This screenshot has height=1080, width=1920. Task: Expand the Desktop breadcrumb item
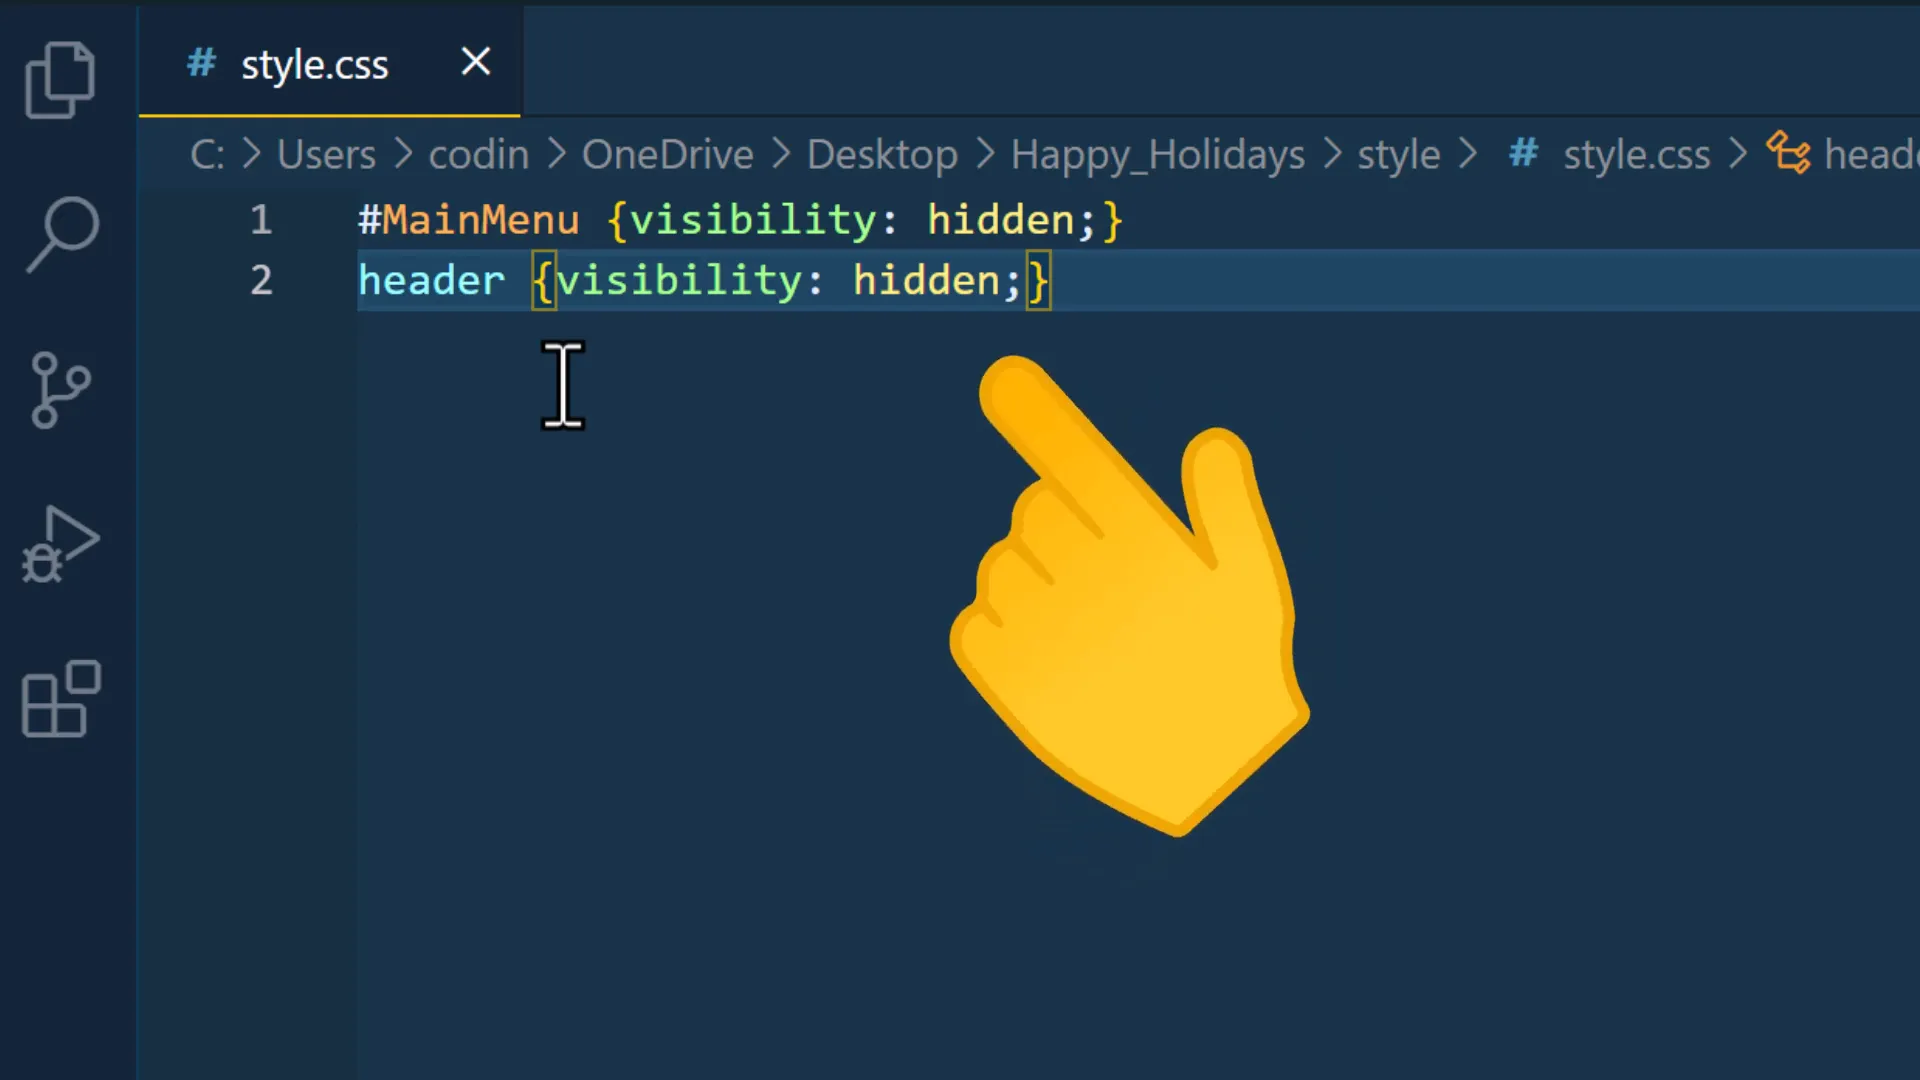click(x=881, y=154)
